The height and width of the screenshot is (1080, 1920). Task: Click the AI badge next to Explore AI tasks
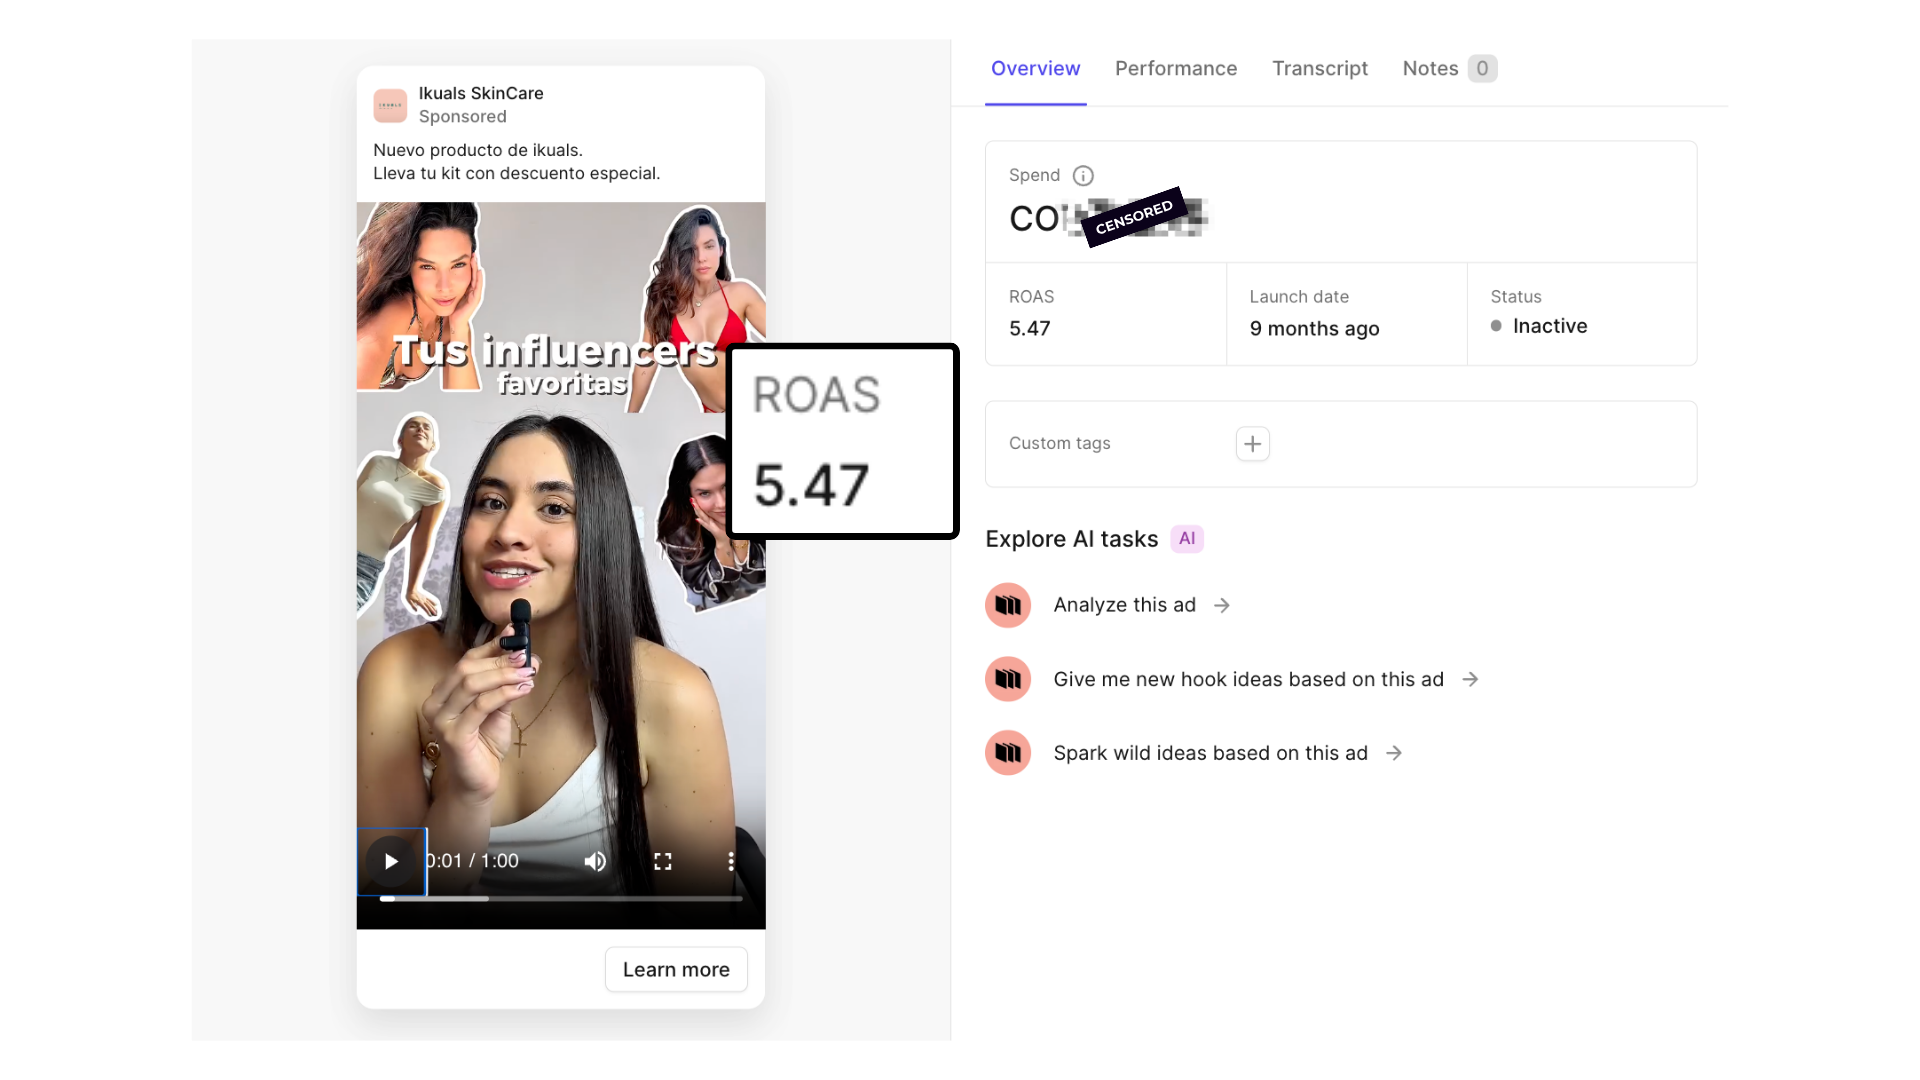[x=1187, y=538]
